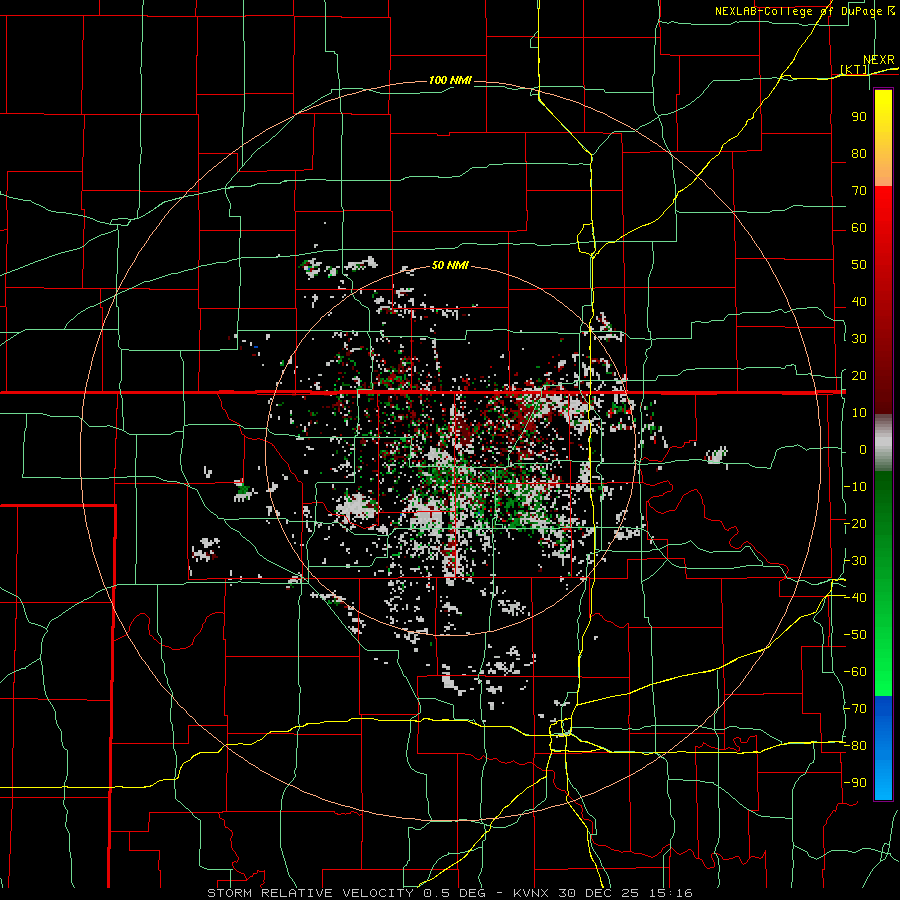Click the 20 value on velocity scale

859,375
